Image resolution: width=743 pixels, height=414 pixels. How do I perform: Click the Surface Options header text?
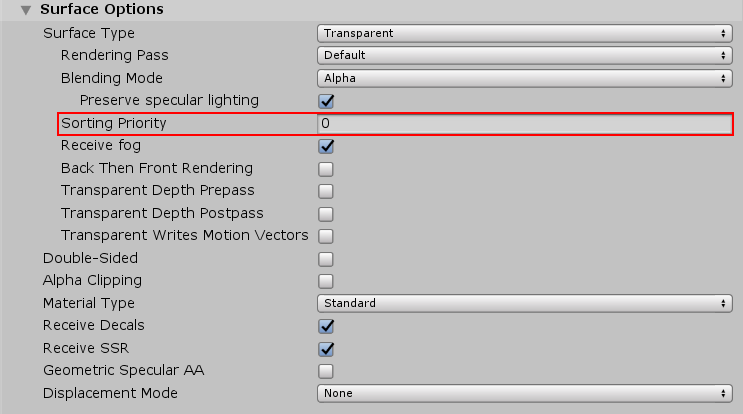(x=101, y=10)
